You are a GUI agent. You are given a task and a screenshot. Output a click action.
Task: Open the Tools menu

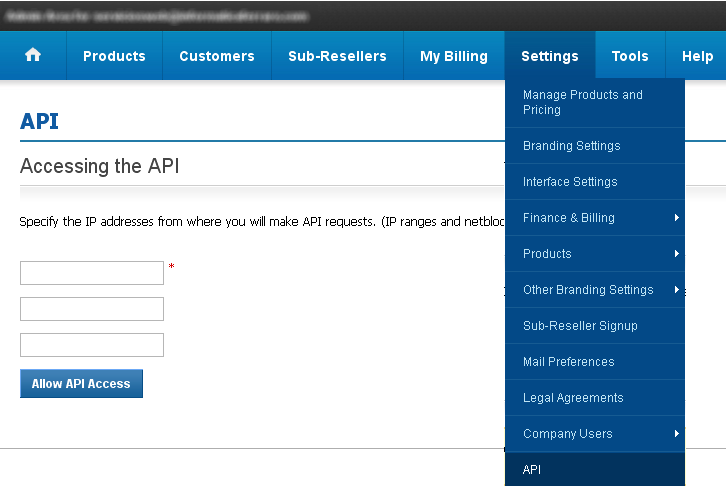630,56
